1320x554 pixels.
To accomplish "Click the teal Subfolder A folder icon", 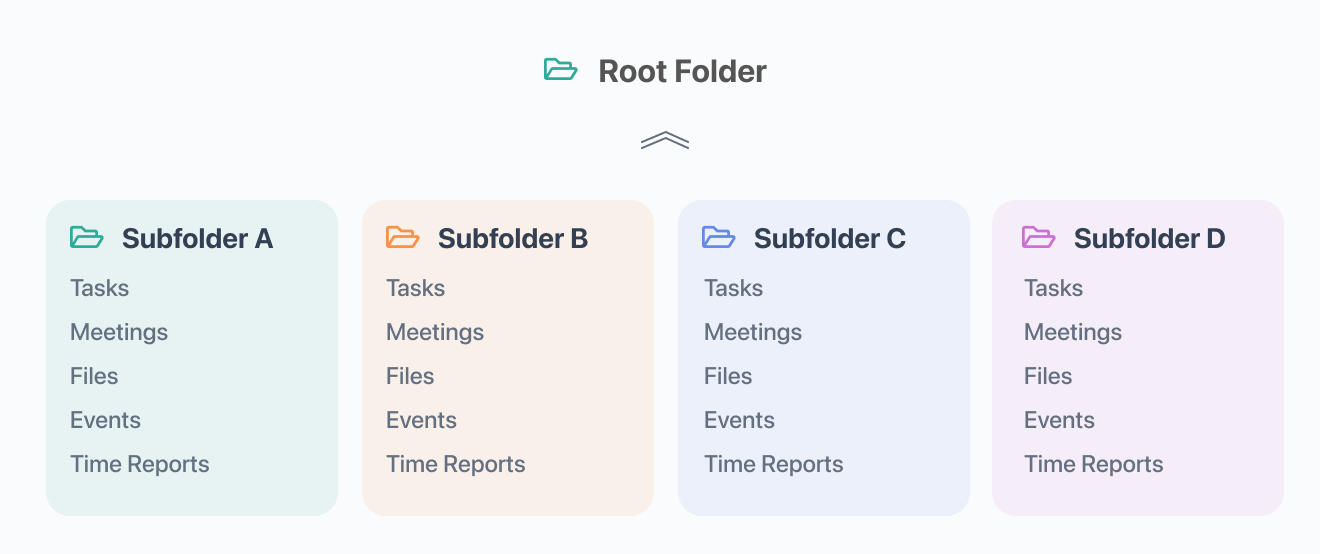I will coord(87,238).
